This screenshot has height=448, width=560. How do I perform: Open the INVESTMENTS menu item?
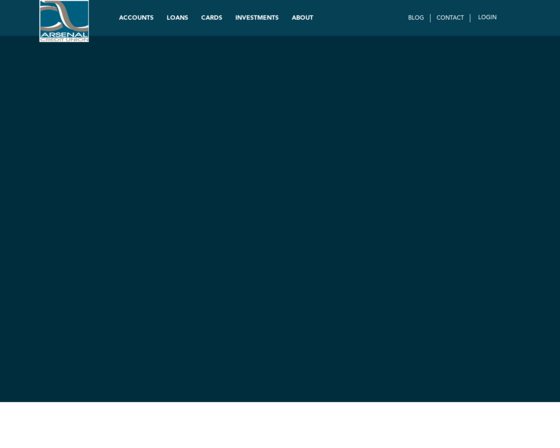(x=257, y=18)
